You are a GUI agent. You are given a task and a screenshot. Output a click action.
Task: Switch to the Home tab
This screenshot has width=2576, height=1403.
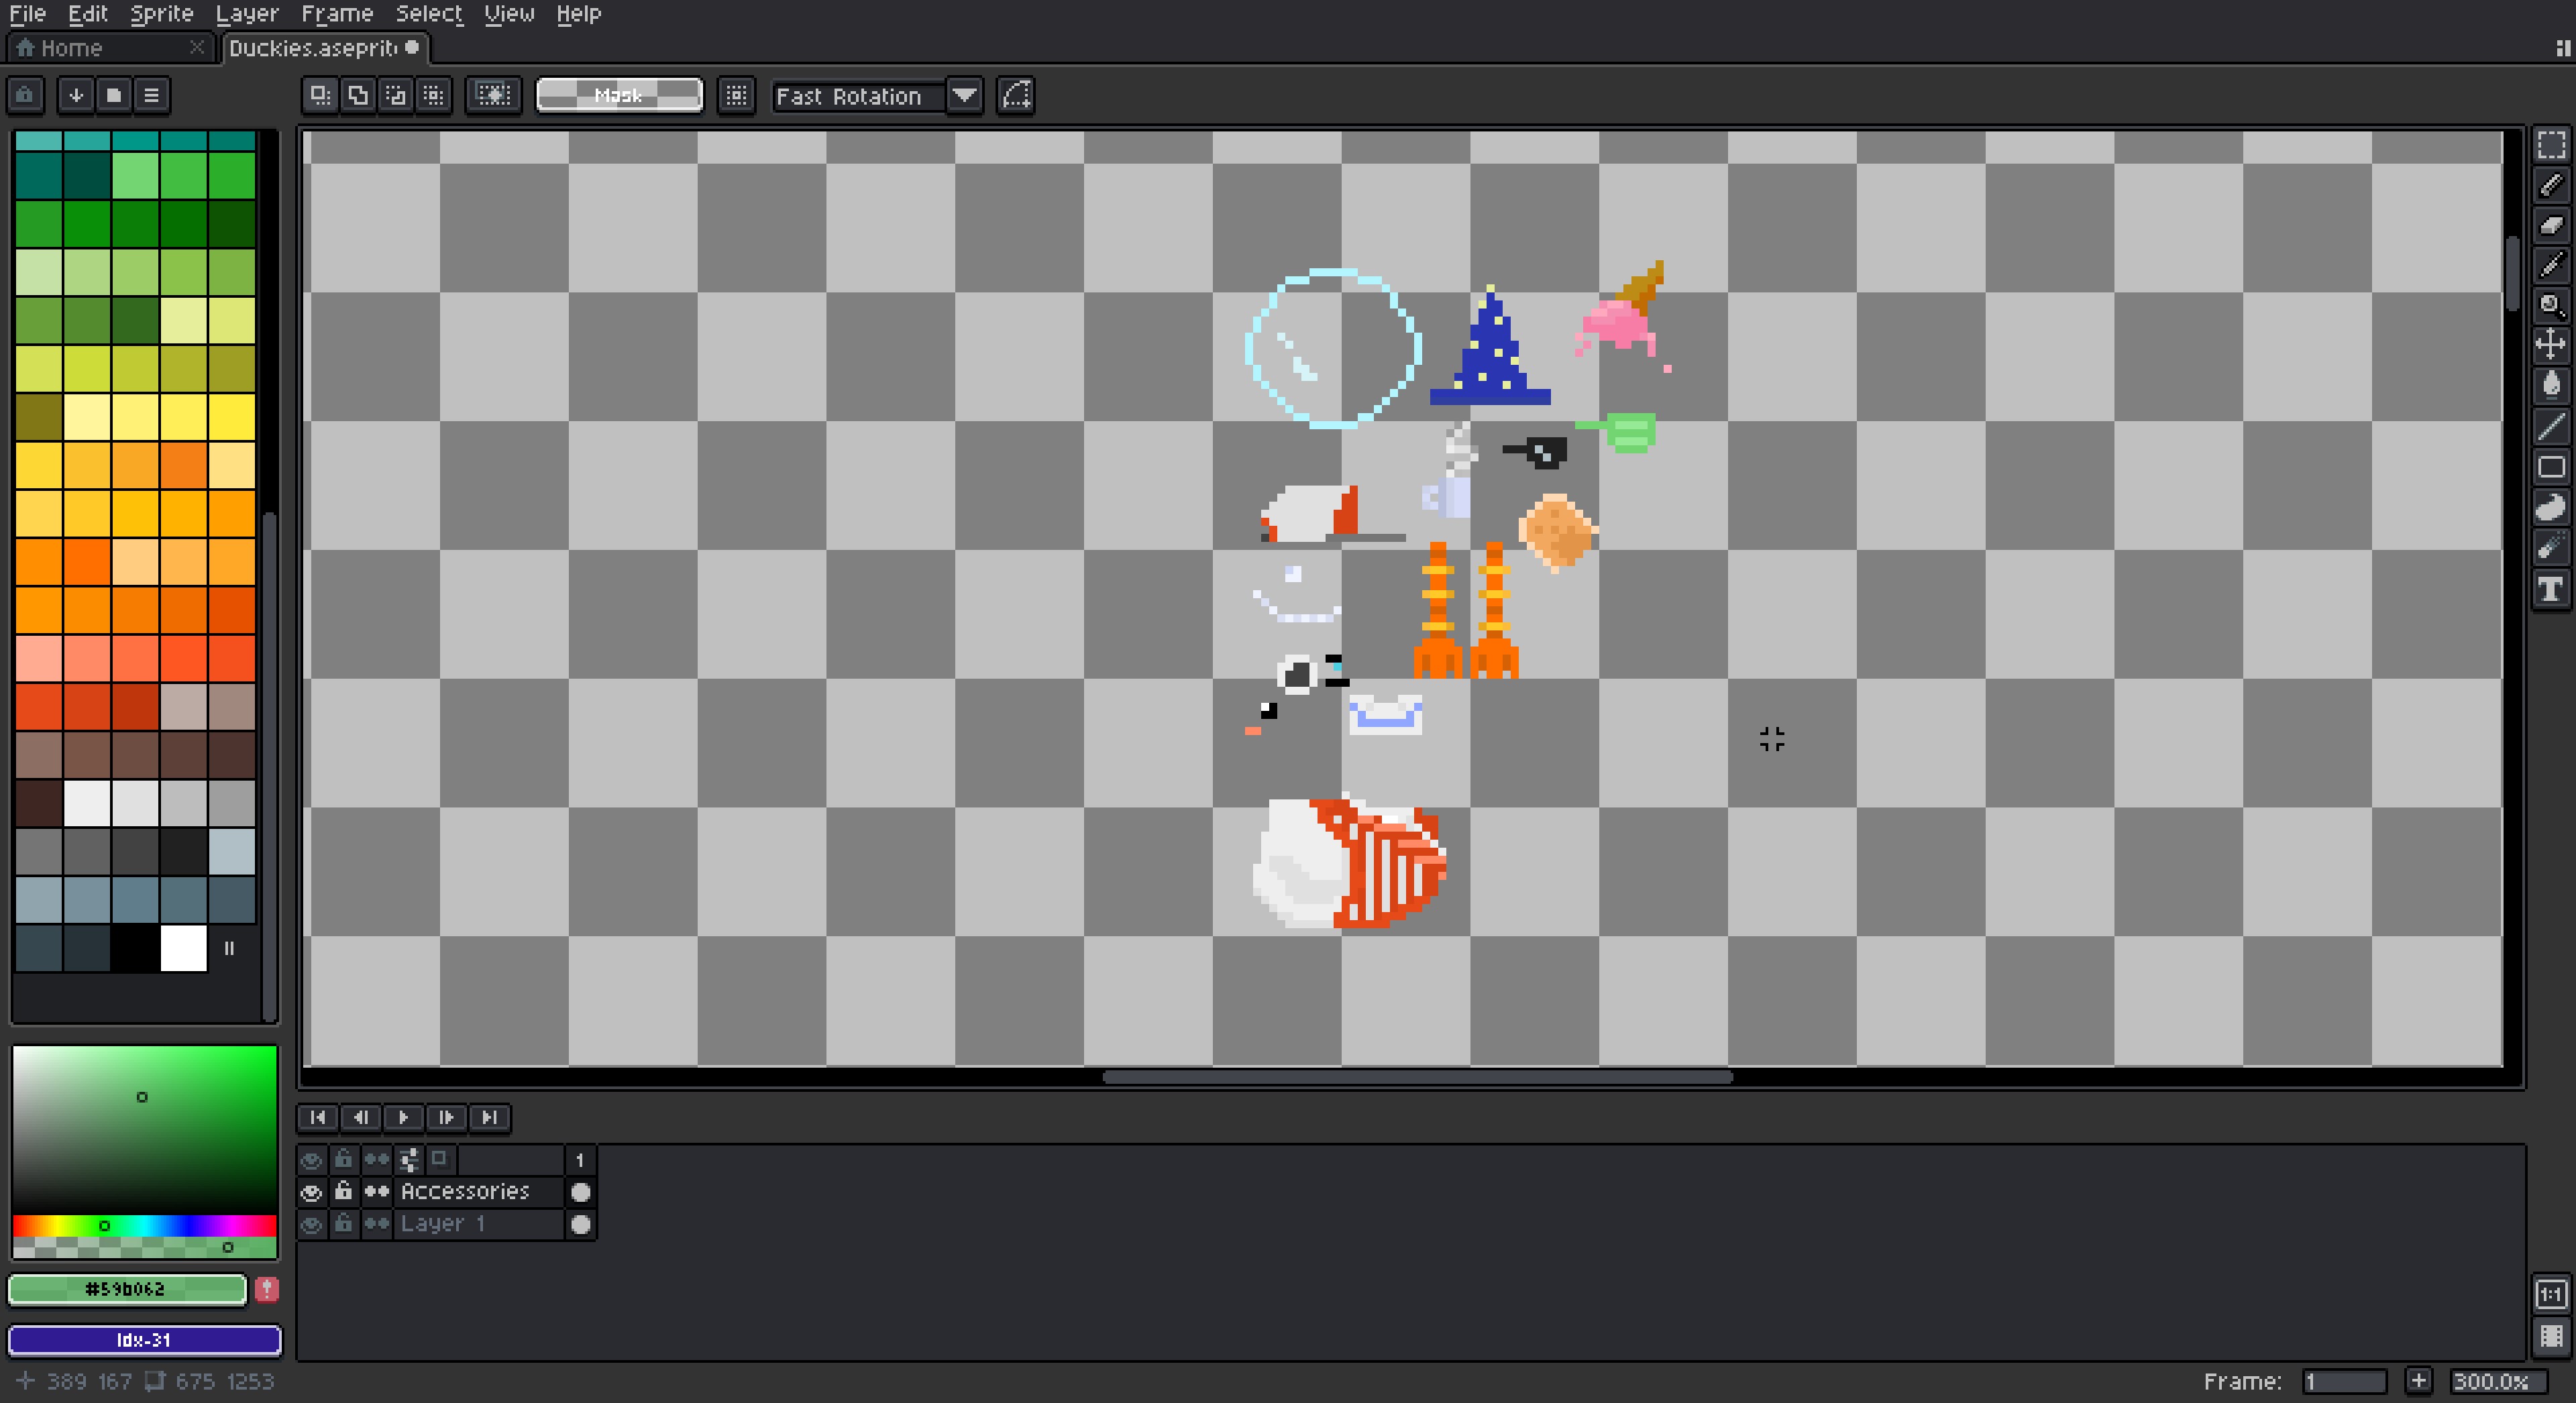tap(71, 48)
